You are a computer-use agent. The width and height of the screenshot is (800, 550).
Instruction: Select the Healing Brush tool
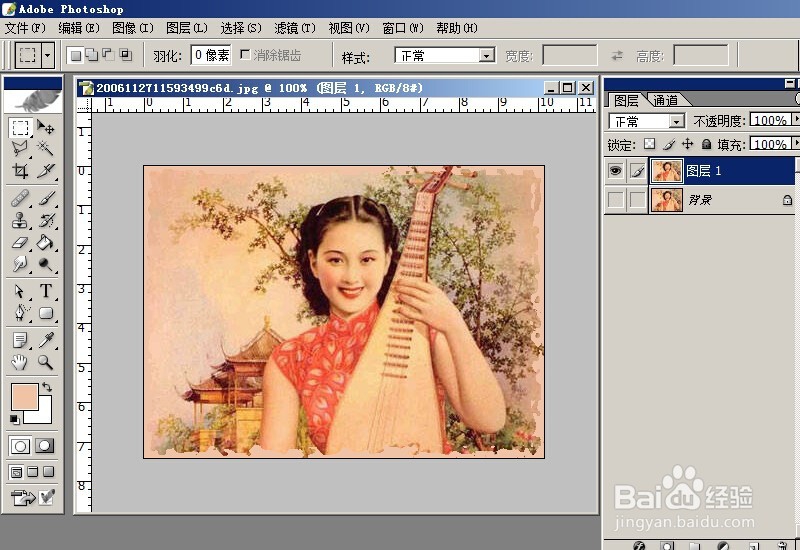(20, 198)
